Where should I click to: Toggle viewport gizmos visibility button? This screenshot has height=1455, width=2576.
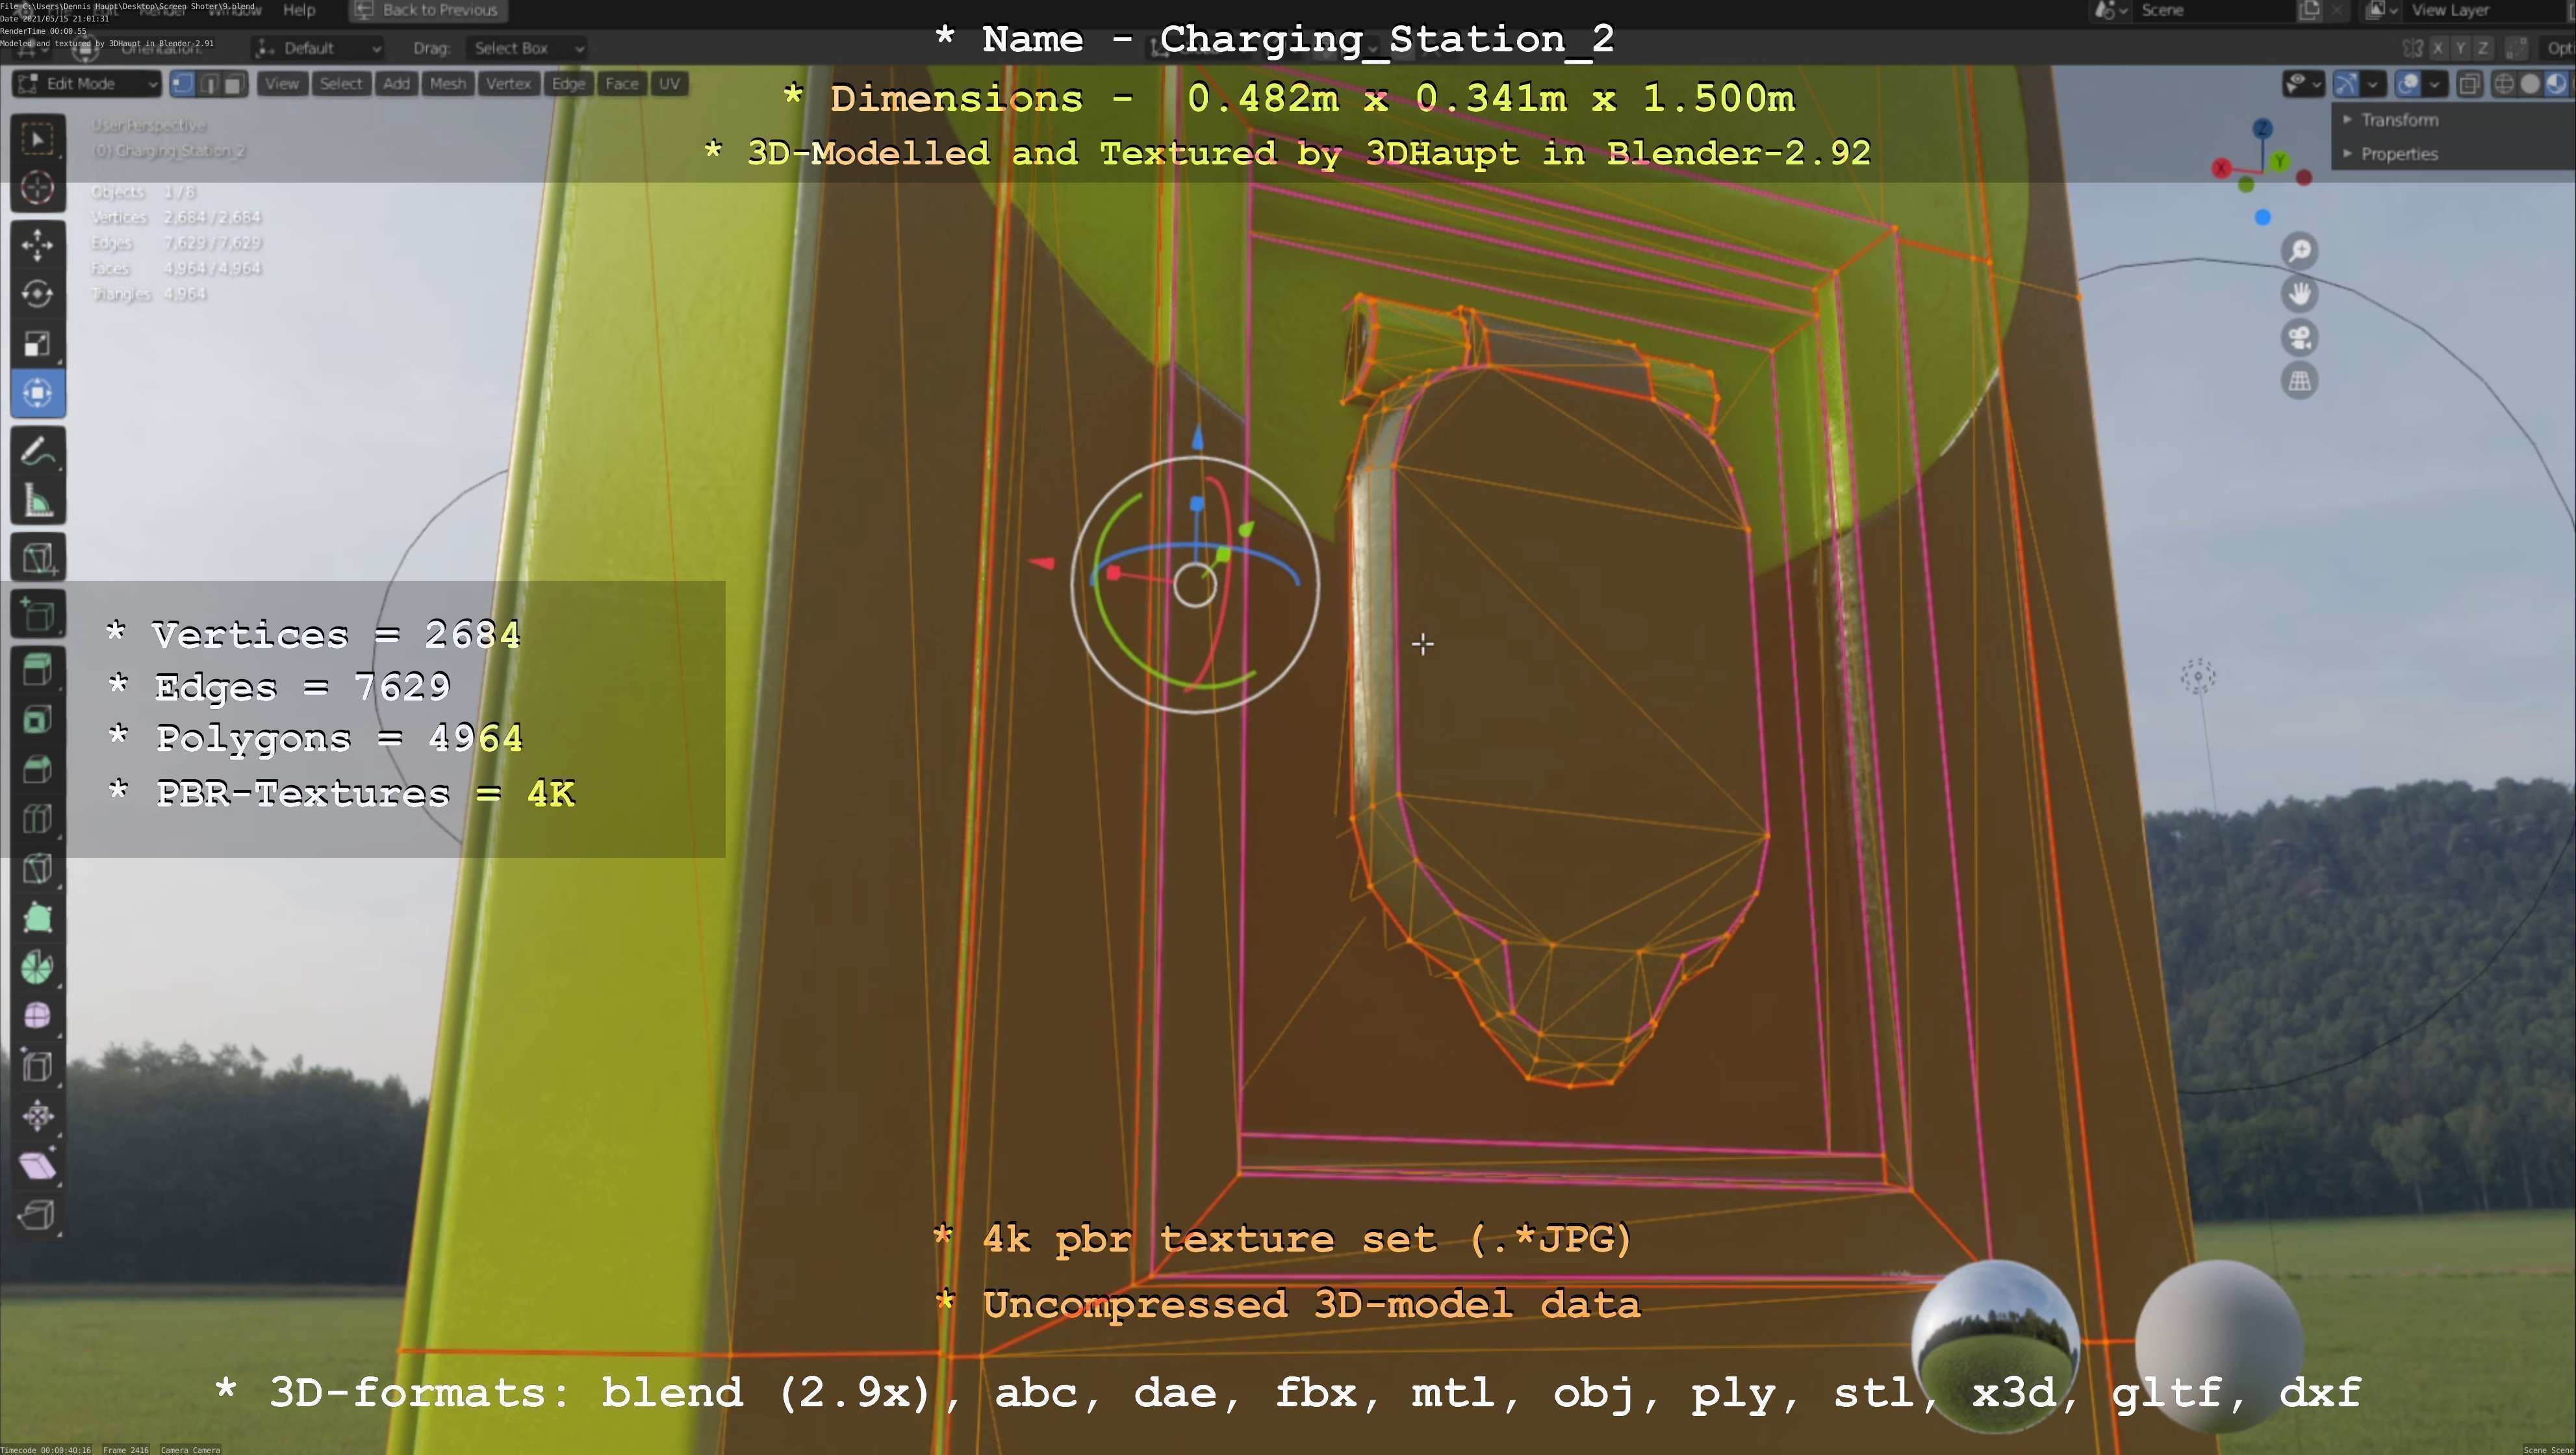[2346, 84]
